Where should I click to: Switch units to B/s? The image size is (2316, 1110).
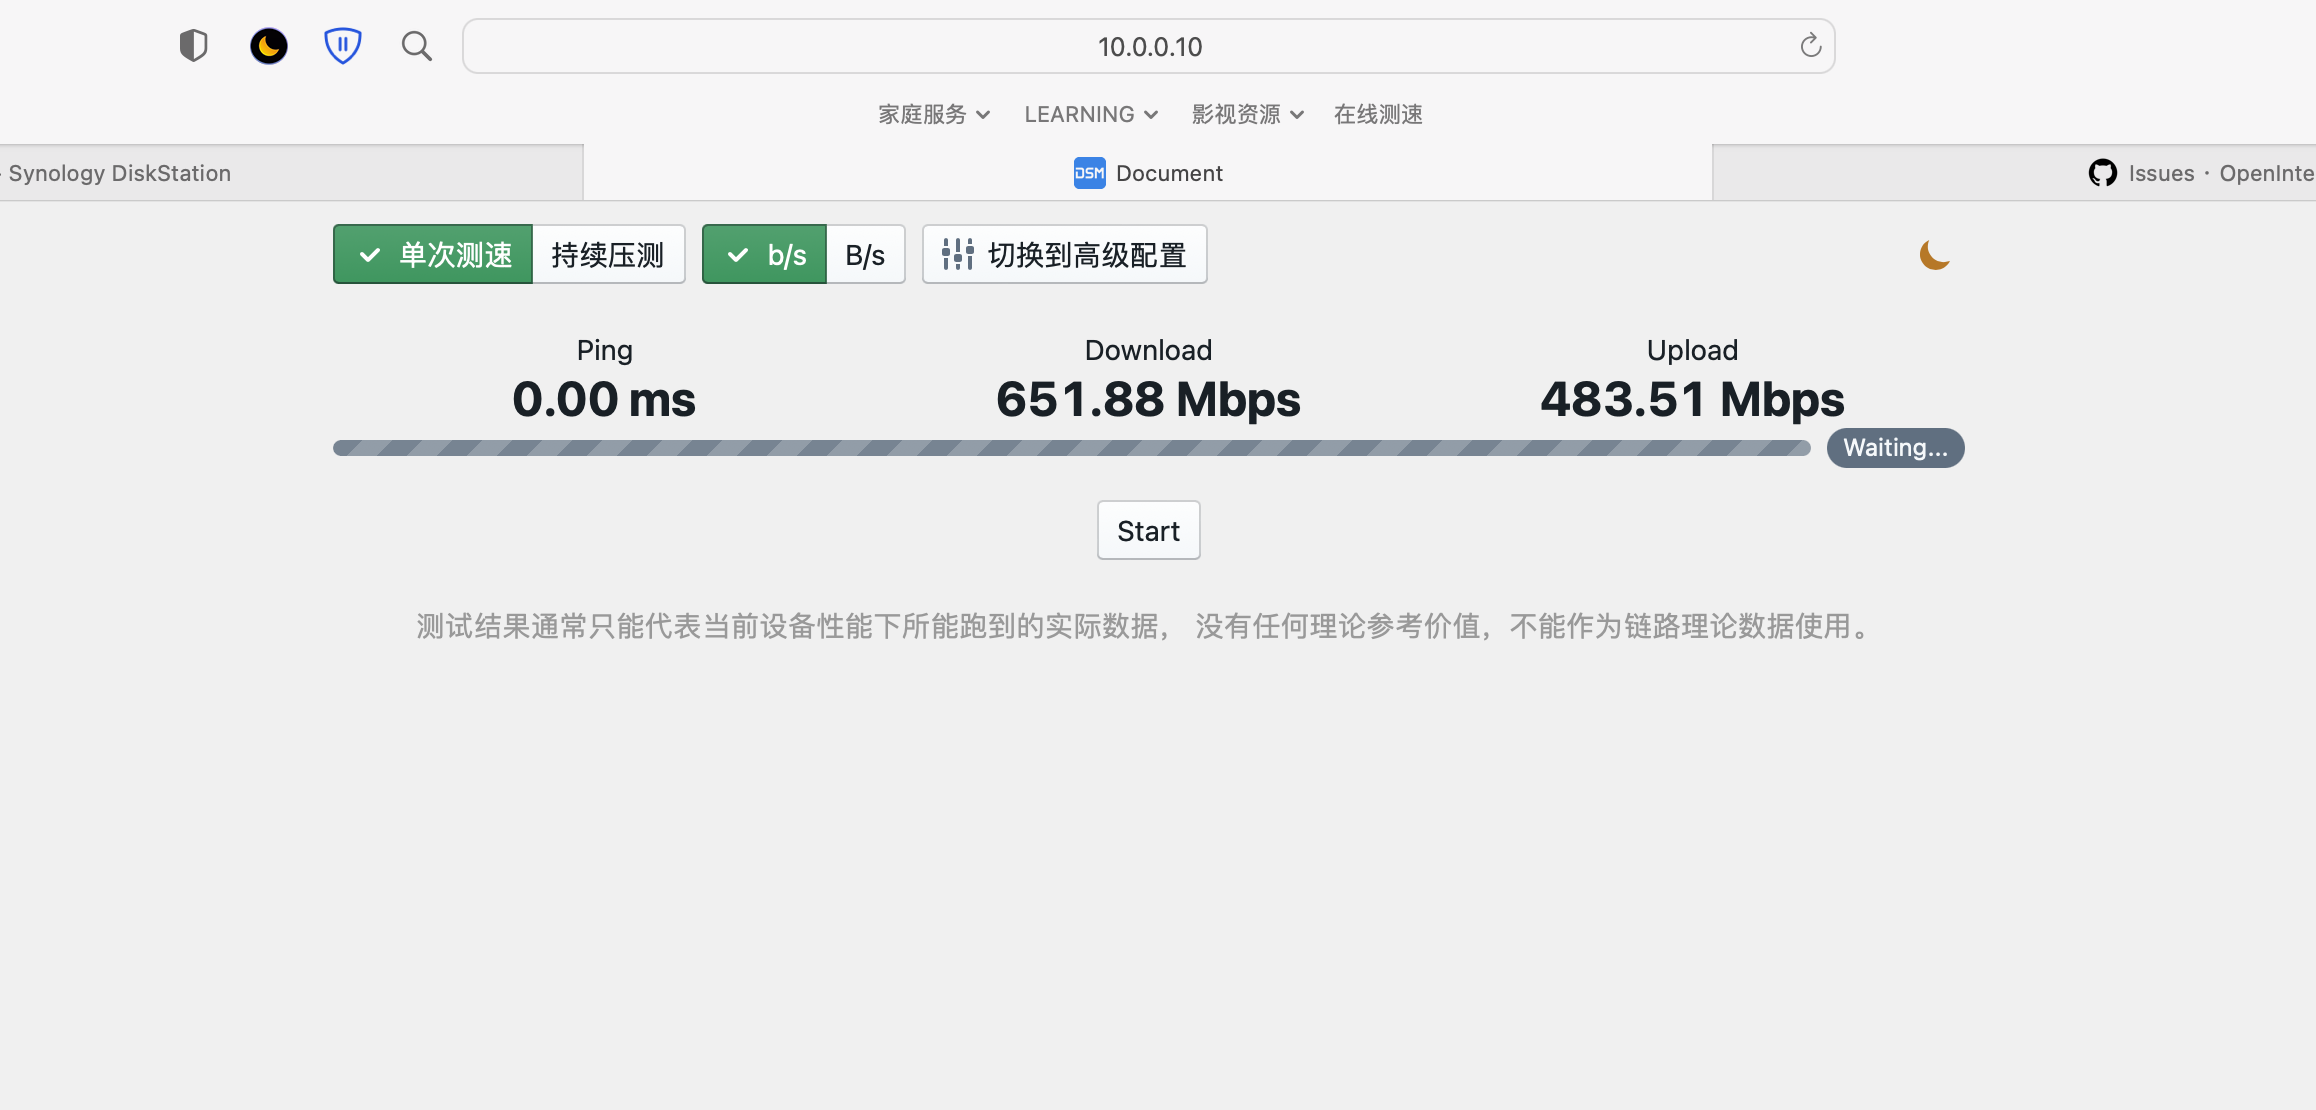pyautogui.click(x=864, y=254)
